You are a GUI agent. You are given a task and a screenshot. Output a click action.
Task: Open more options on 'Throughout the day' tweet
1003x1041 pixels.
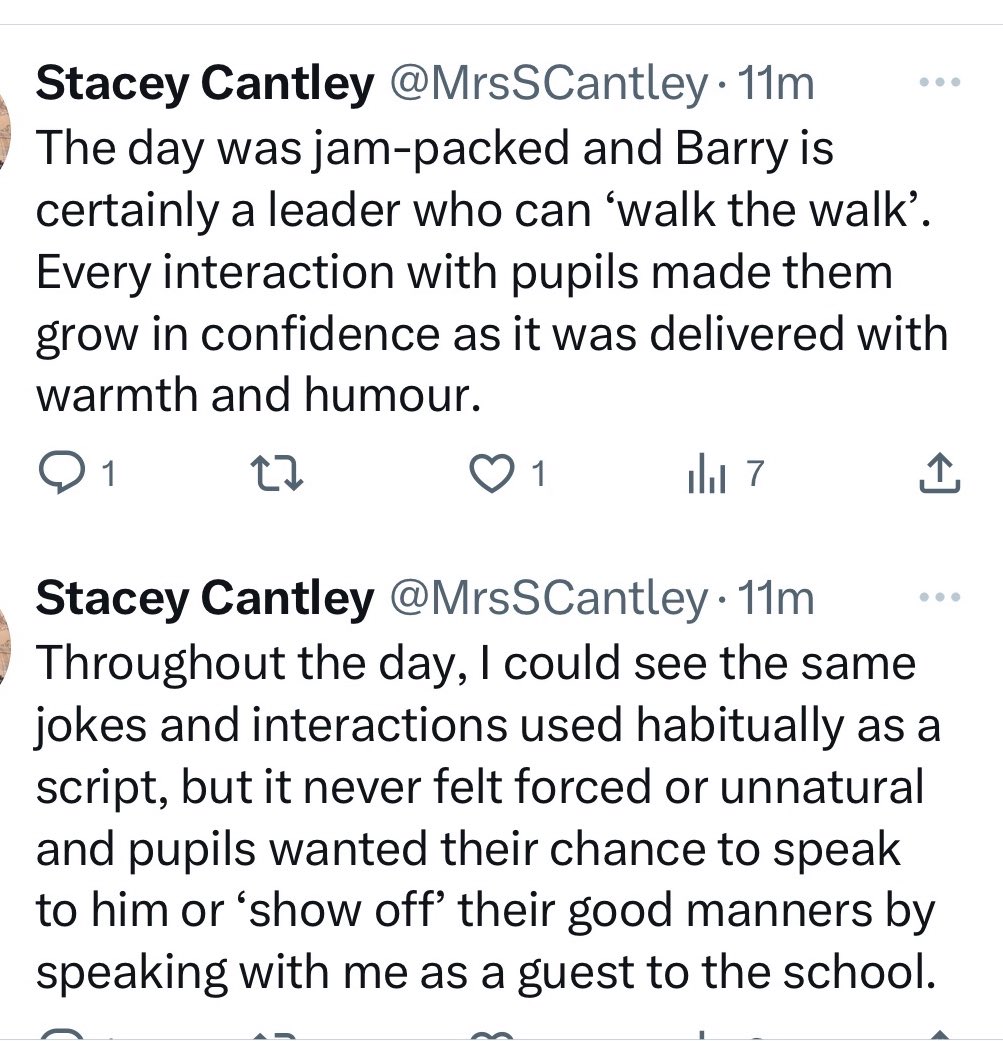pyautogui.click(x=939, y=598)
